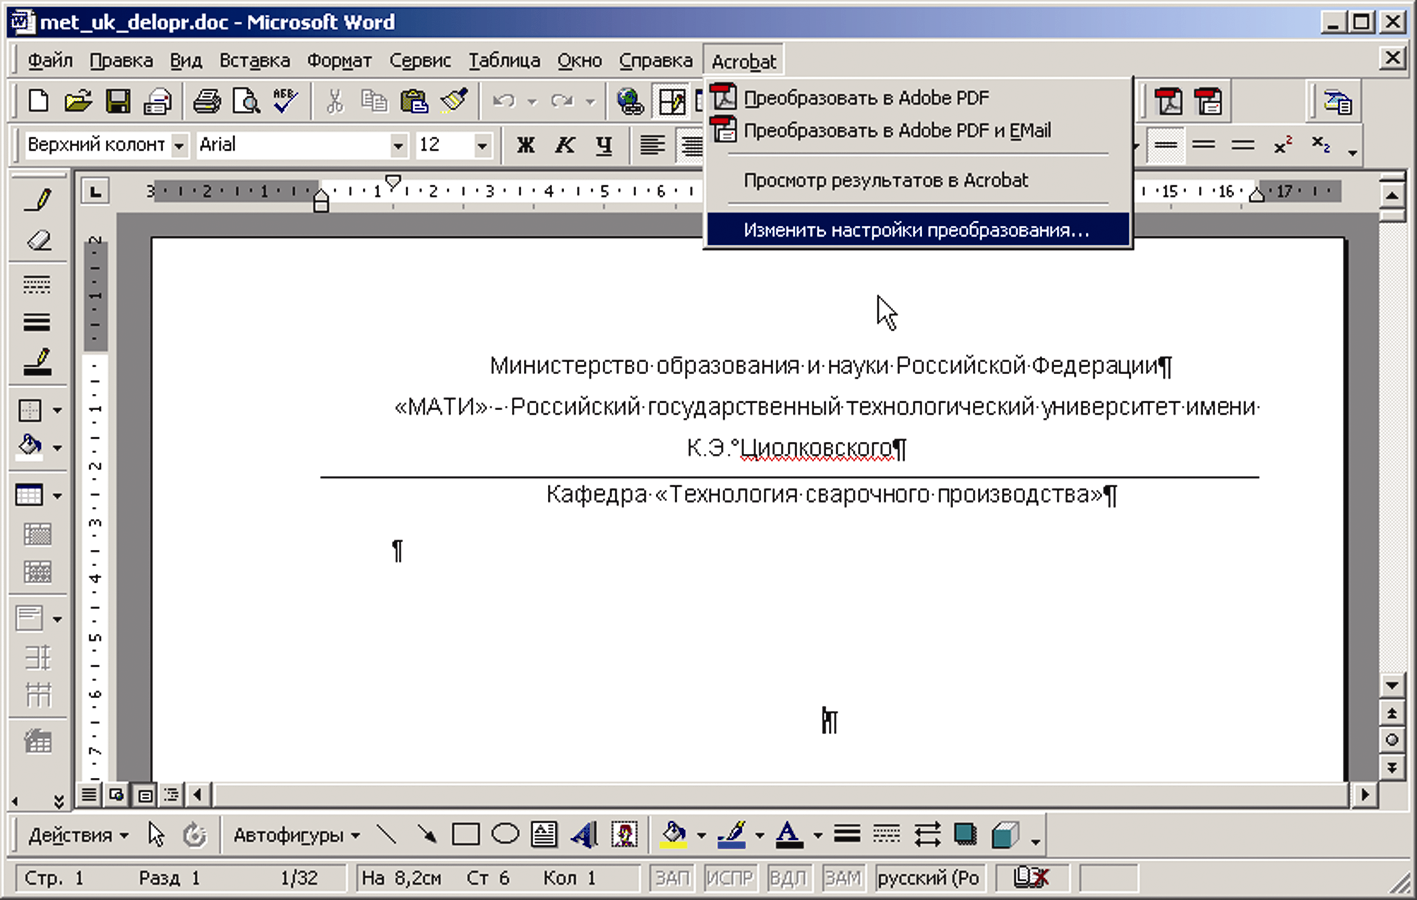Expand the outside border dropdown arrow
Screen dimensions: 1417x900
57,410
